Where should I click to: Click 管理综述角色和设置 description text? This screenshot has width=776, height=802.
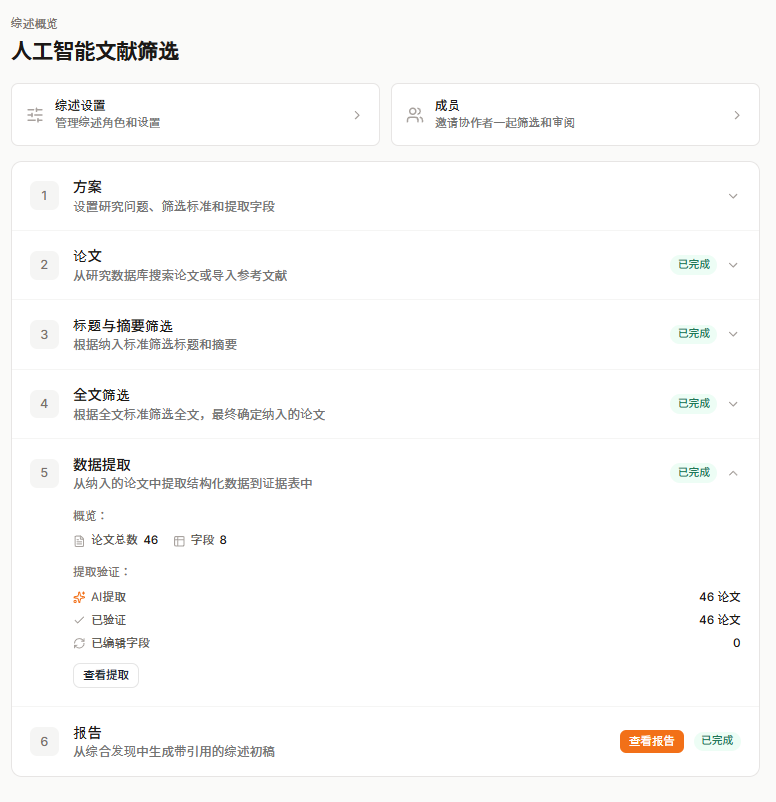tap(107, 123)
